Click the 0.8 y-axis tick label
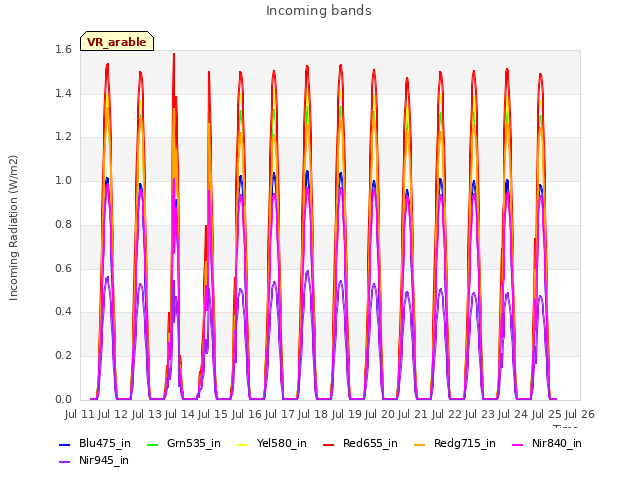 click(63, 224)
